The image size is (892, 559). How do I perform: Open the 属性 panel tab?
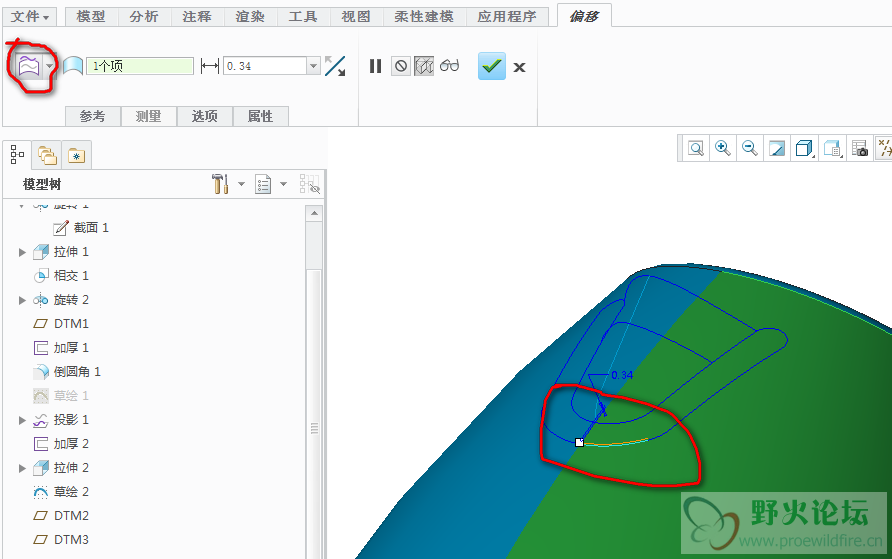point(260,116)
